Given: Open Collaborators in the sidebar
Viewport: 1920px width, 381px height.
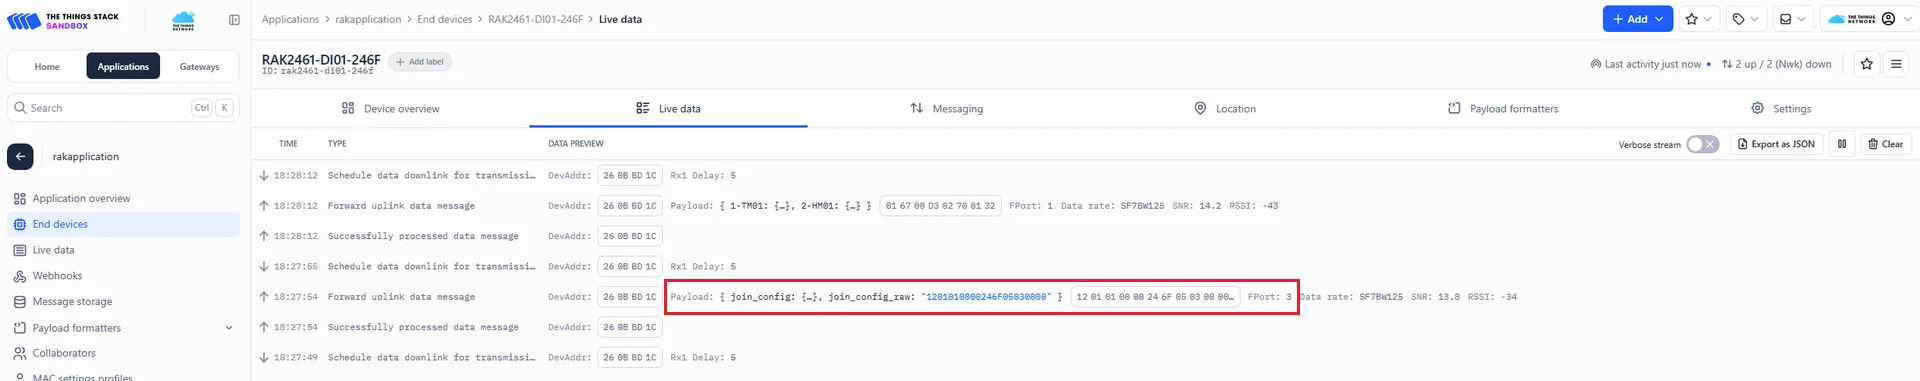Looking at the screenshot, I should [123, 353].
